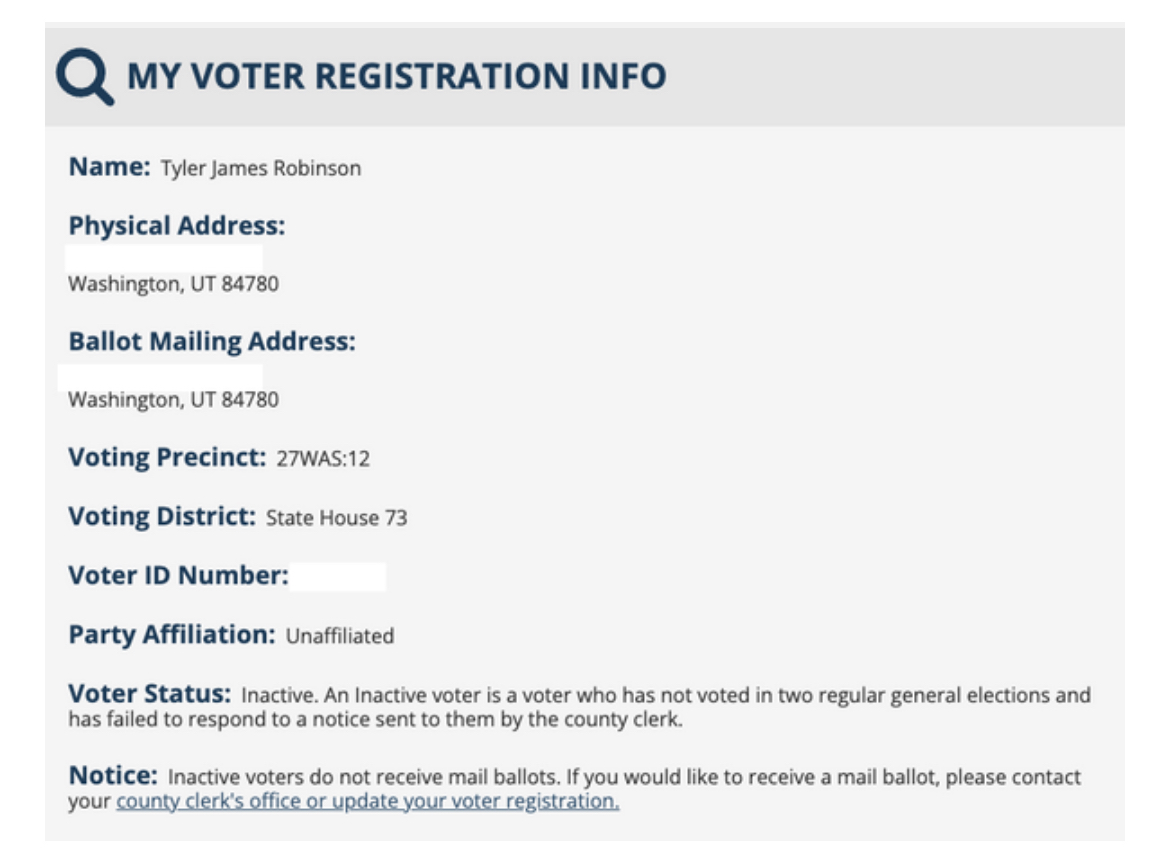
Task: Click the Voting Precinct label
Action: pos(166,459)
